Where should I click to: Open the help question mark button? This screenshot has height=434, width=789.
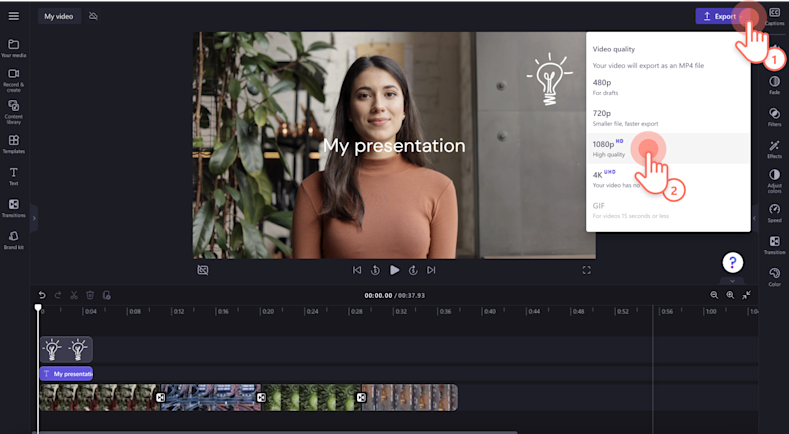(733, 262)
